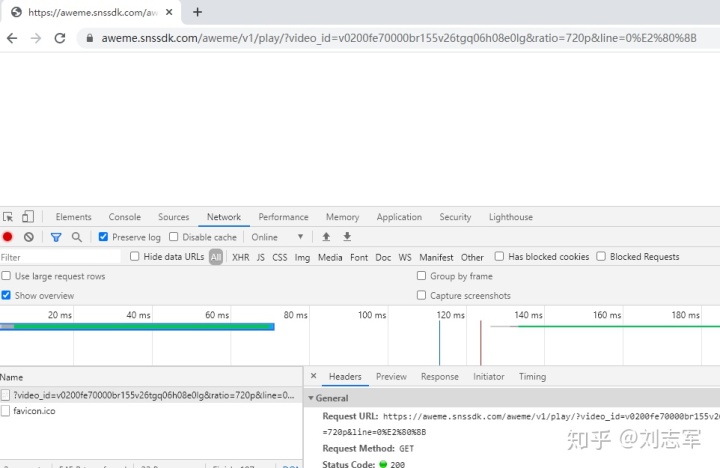
Task: Open the Timing tab
Action: tap(532, 377)
